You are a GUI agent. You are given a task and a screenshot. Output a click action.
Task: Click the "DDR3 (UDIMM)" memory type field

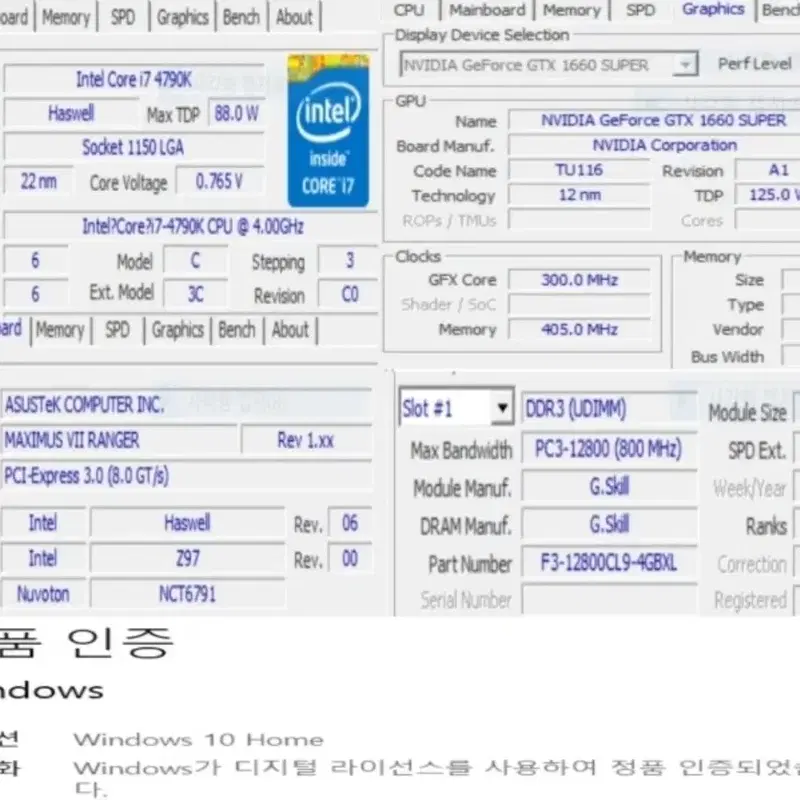point(609,409)
